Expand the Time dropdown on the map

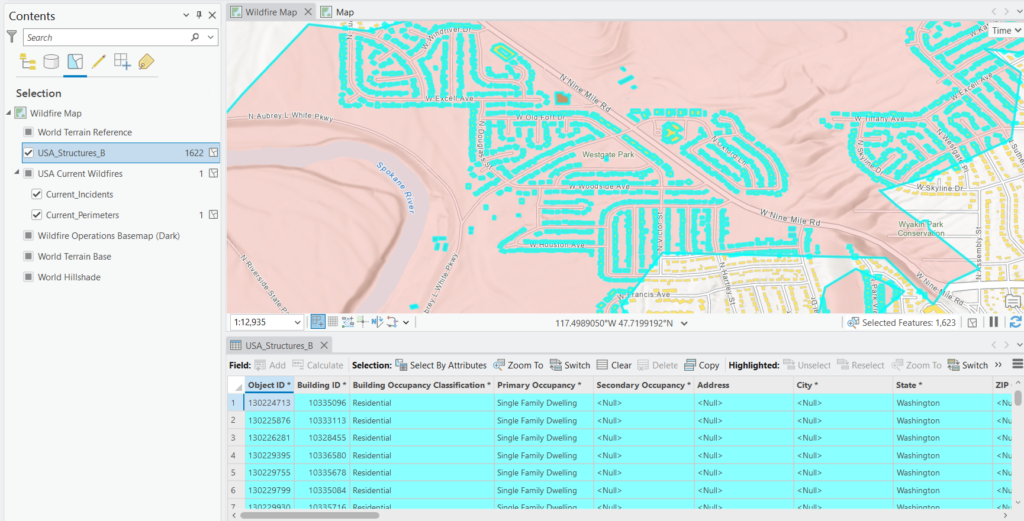1006,30
